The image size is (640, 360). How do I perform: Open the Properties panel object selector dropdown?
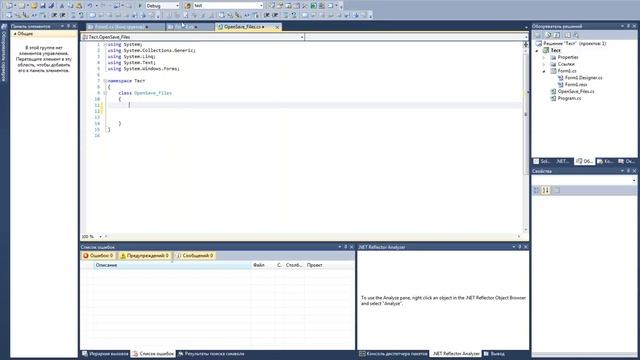pos(634,180)
